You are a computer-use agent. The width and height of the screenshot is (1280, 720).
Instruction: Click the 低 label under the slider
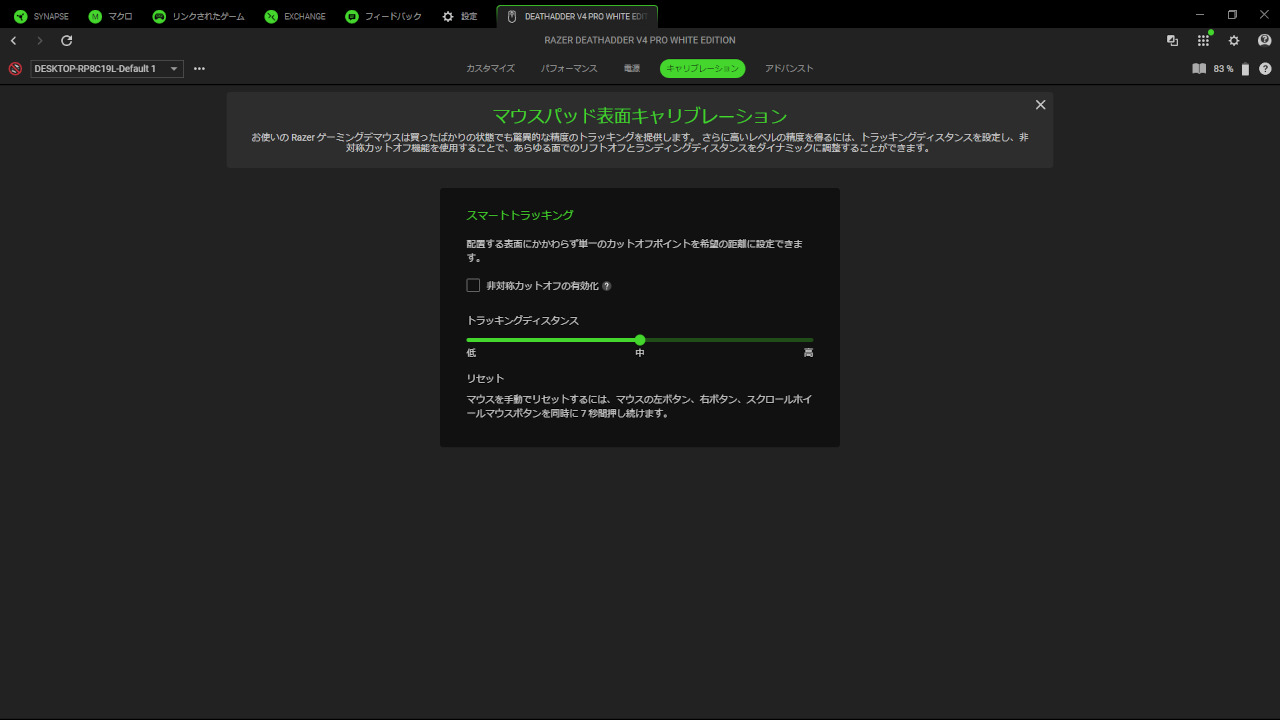point(471,353)
